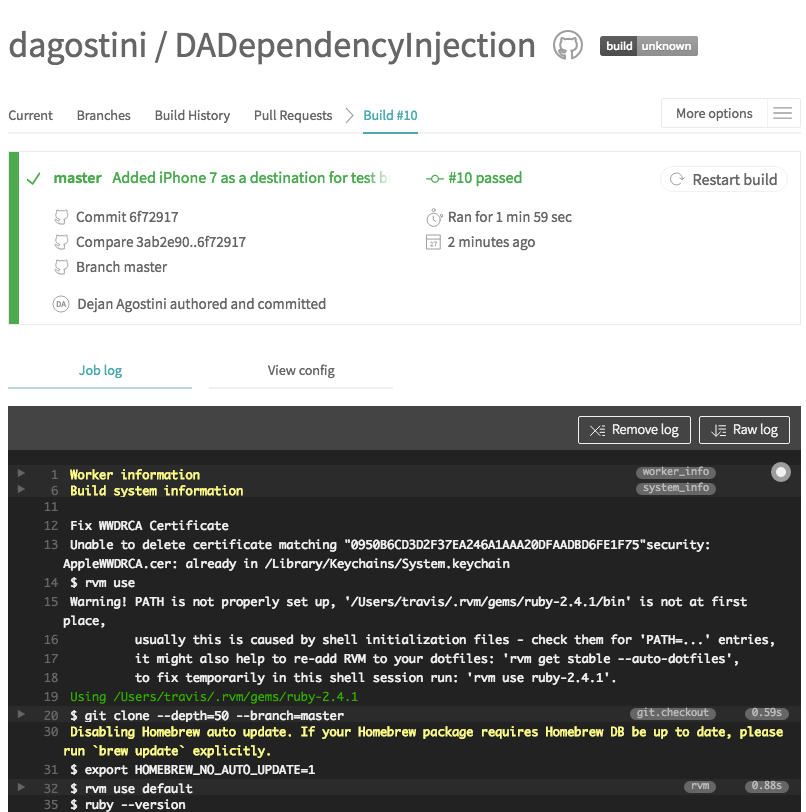Expand the Build system information fold
Screen dimensions: 806x812
(x=22, y=490)
